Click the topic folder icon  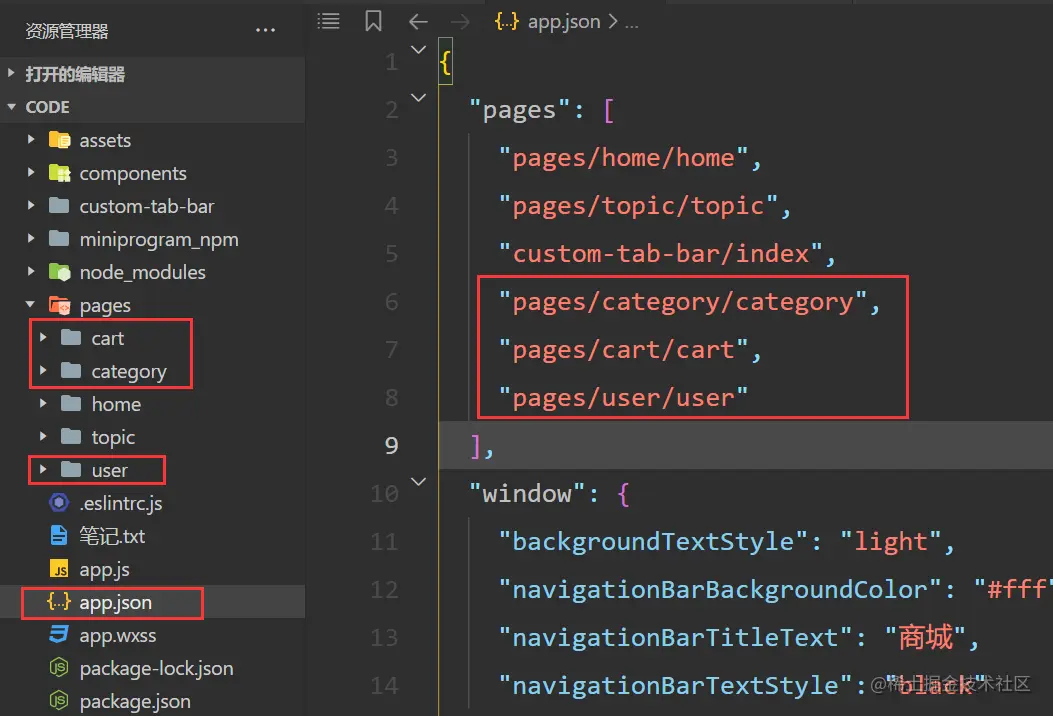pyautogui.click(x=71, y=436)
